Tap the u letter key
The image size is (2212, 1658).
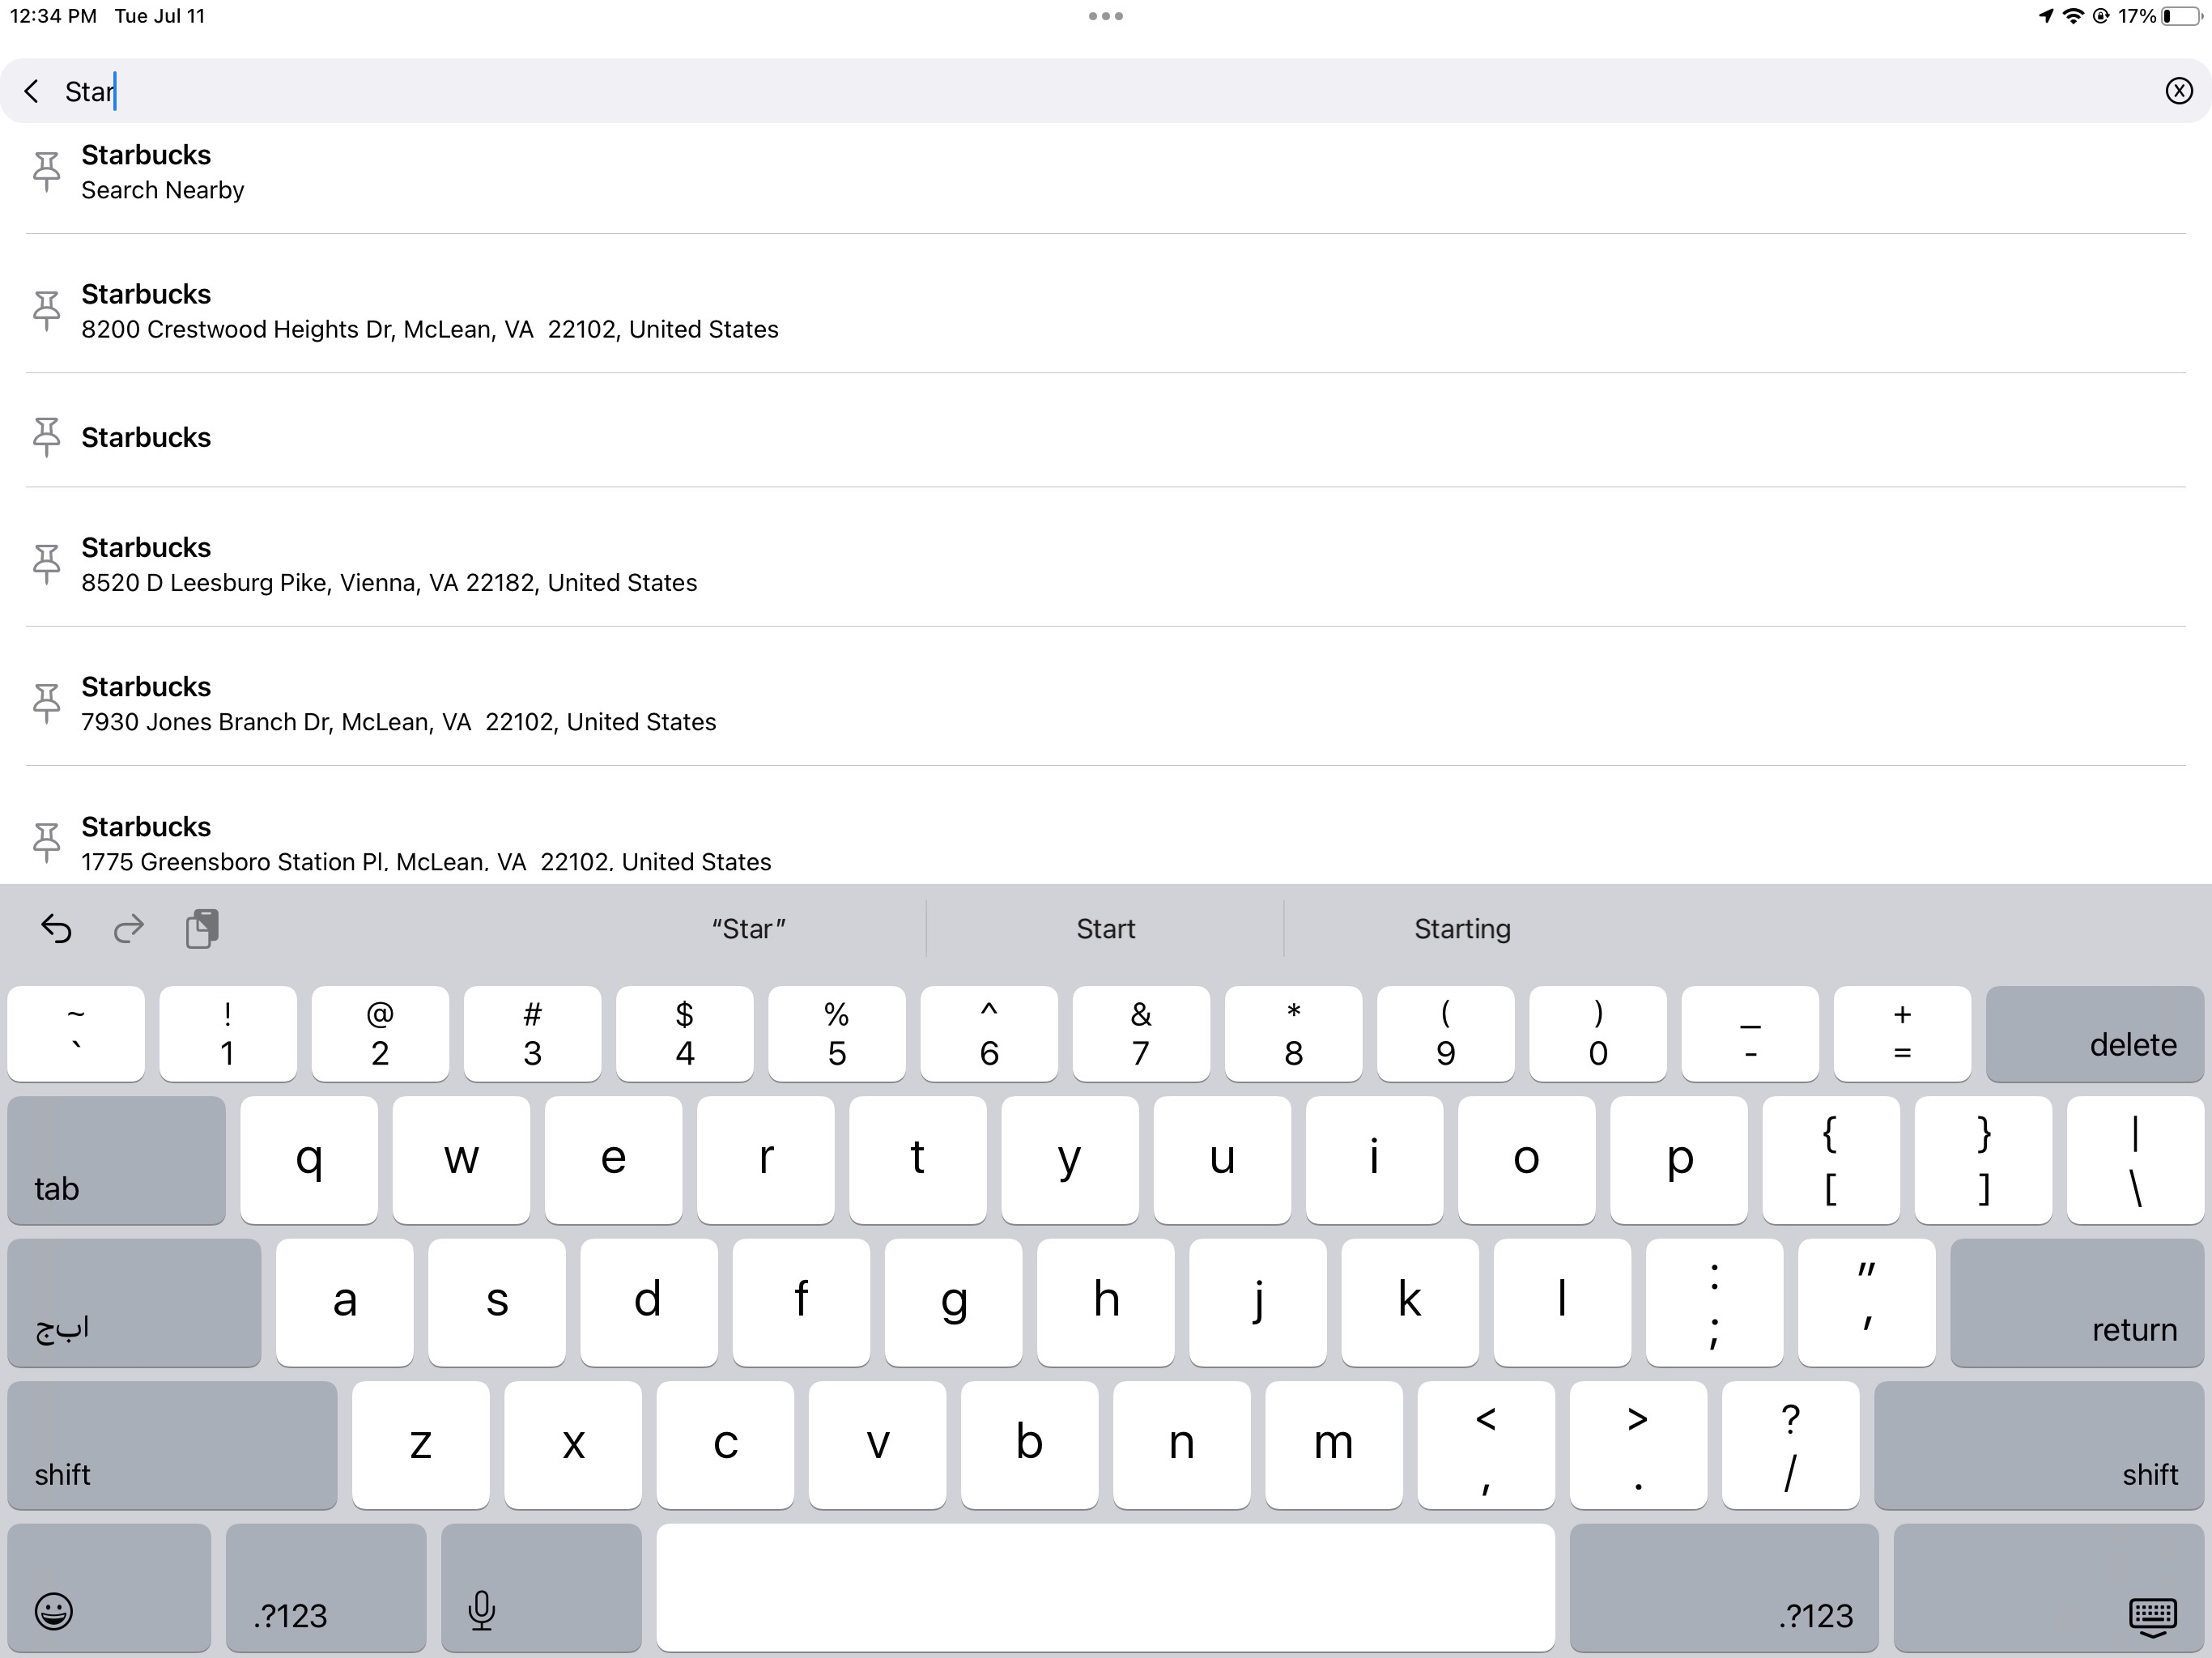[x=1222, y=1160]
